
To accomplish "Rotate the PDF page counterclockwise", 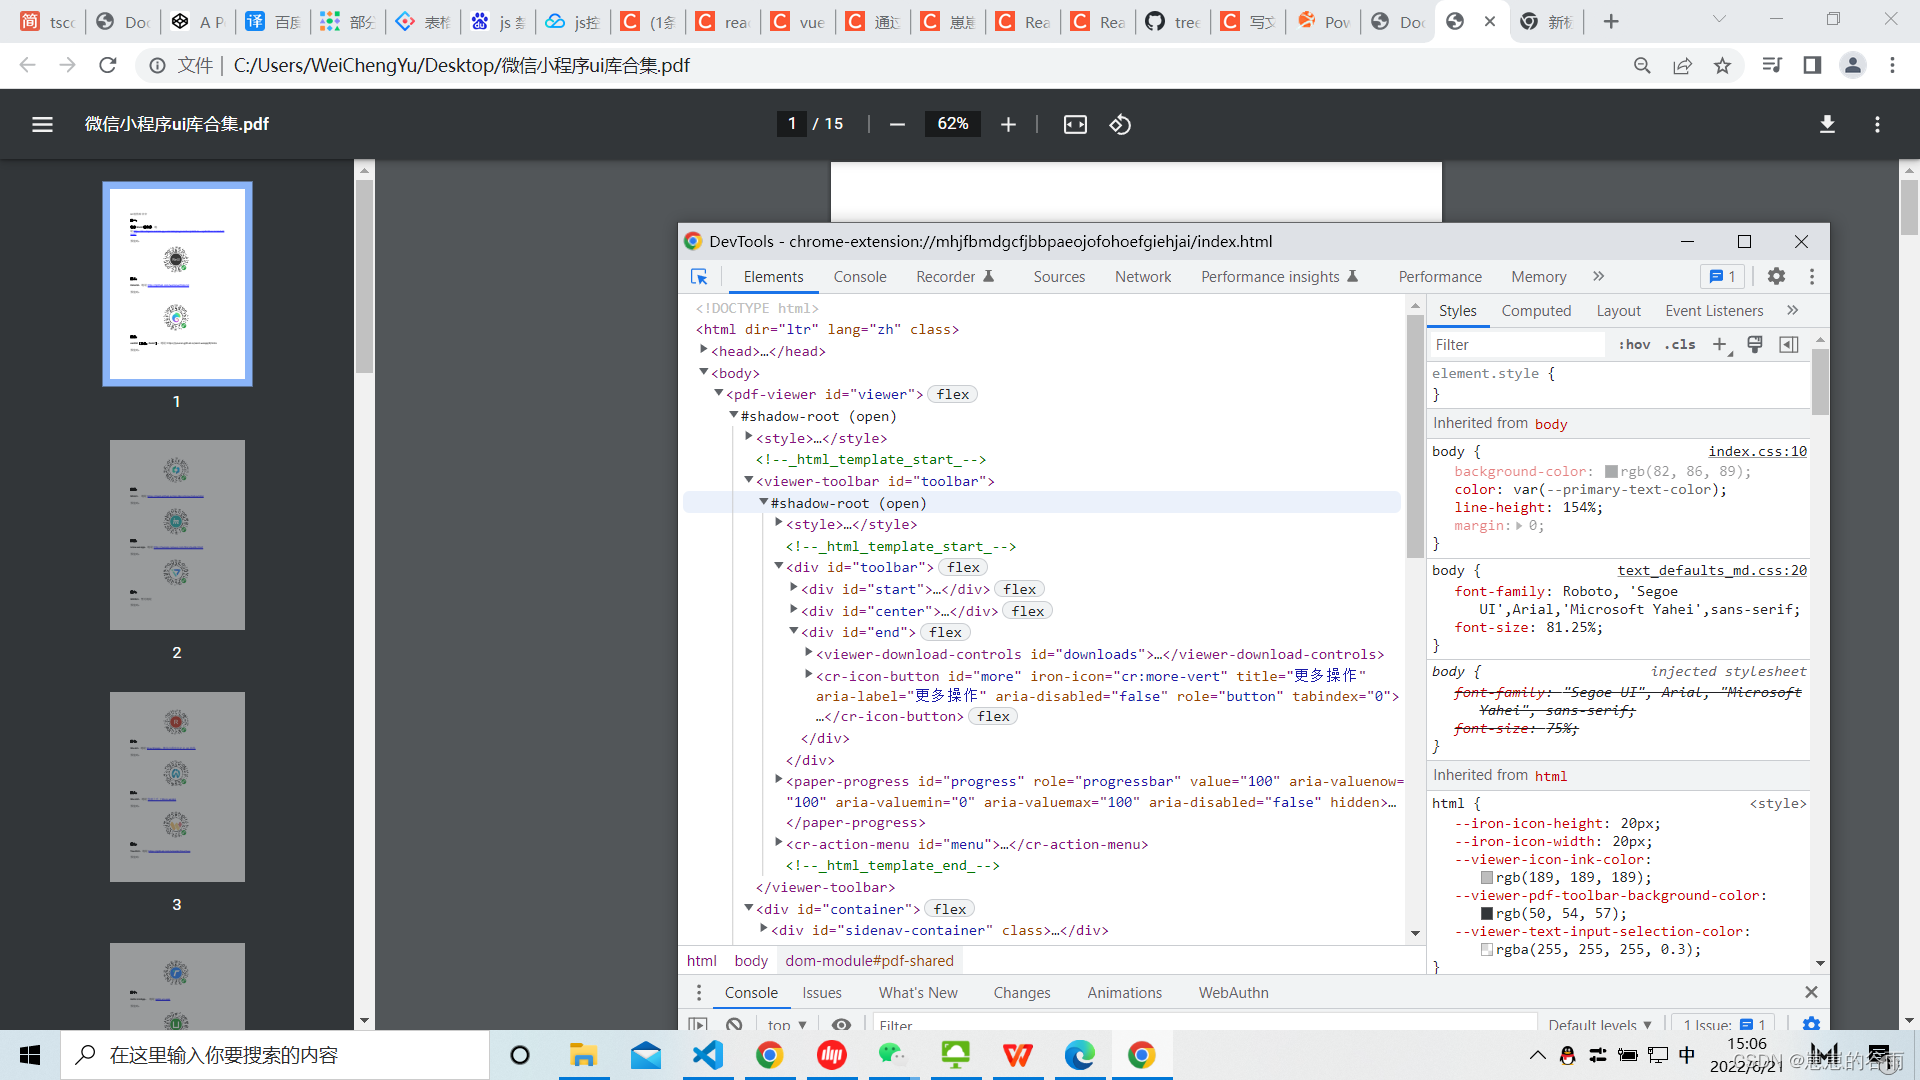I will (x=1120, y=124).
